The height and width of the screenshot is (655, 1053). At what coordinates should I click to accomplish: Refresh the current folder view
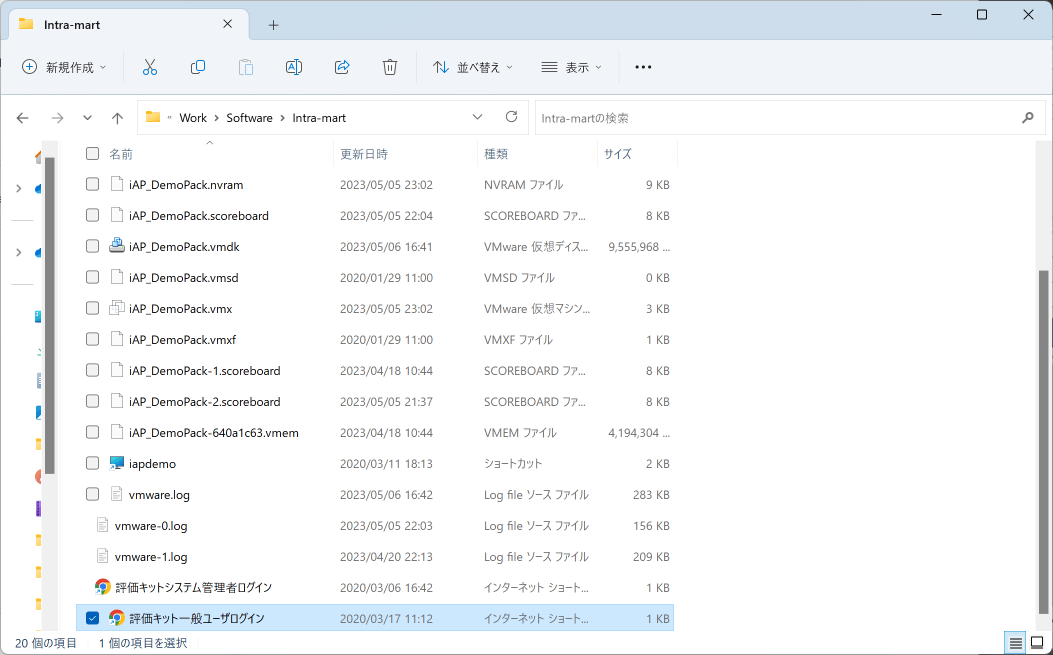(x=511, y=117)
